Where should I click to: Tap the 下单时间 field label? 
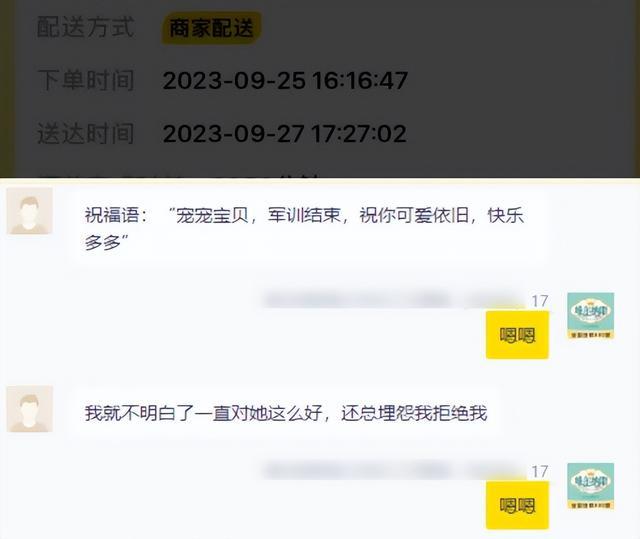[x=86, y=80]
